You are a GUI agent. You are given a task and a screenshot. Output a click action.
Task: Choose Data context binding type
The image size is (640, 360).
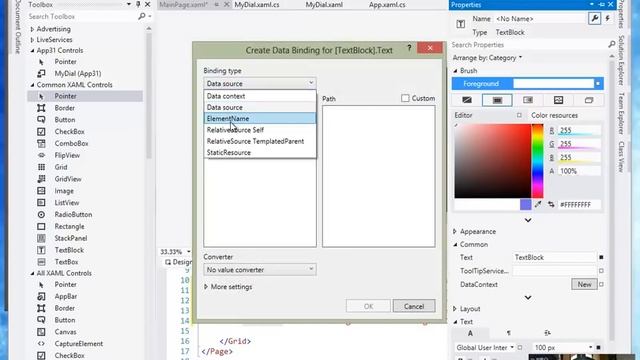260,96
